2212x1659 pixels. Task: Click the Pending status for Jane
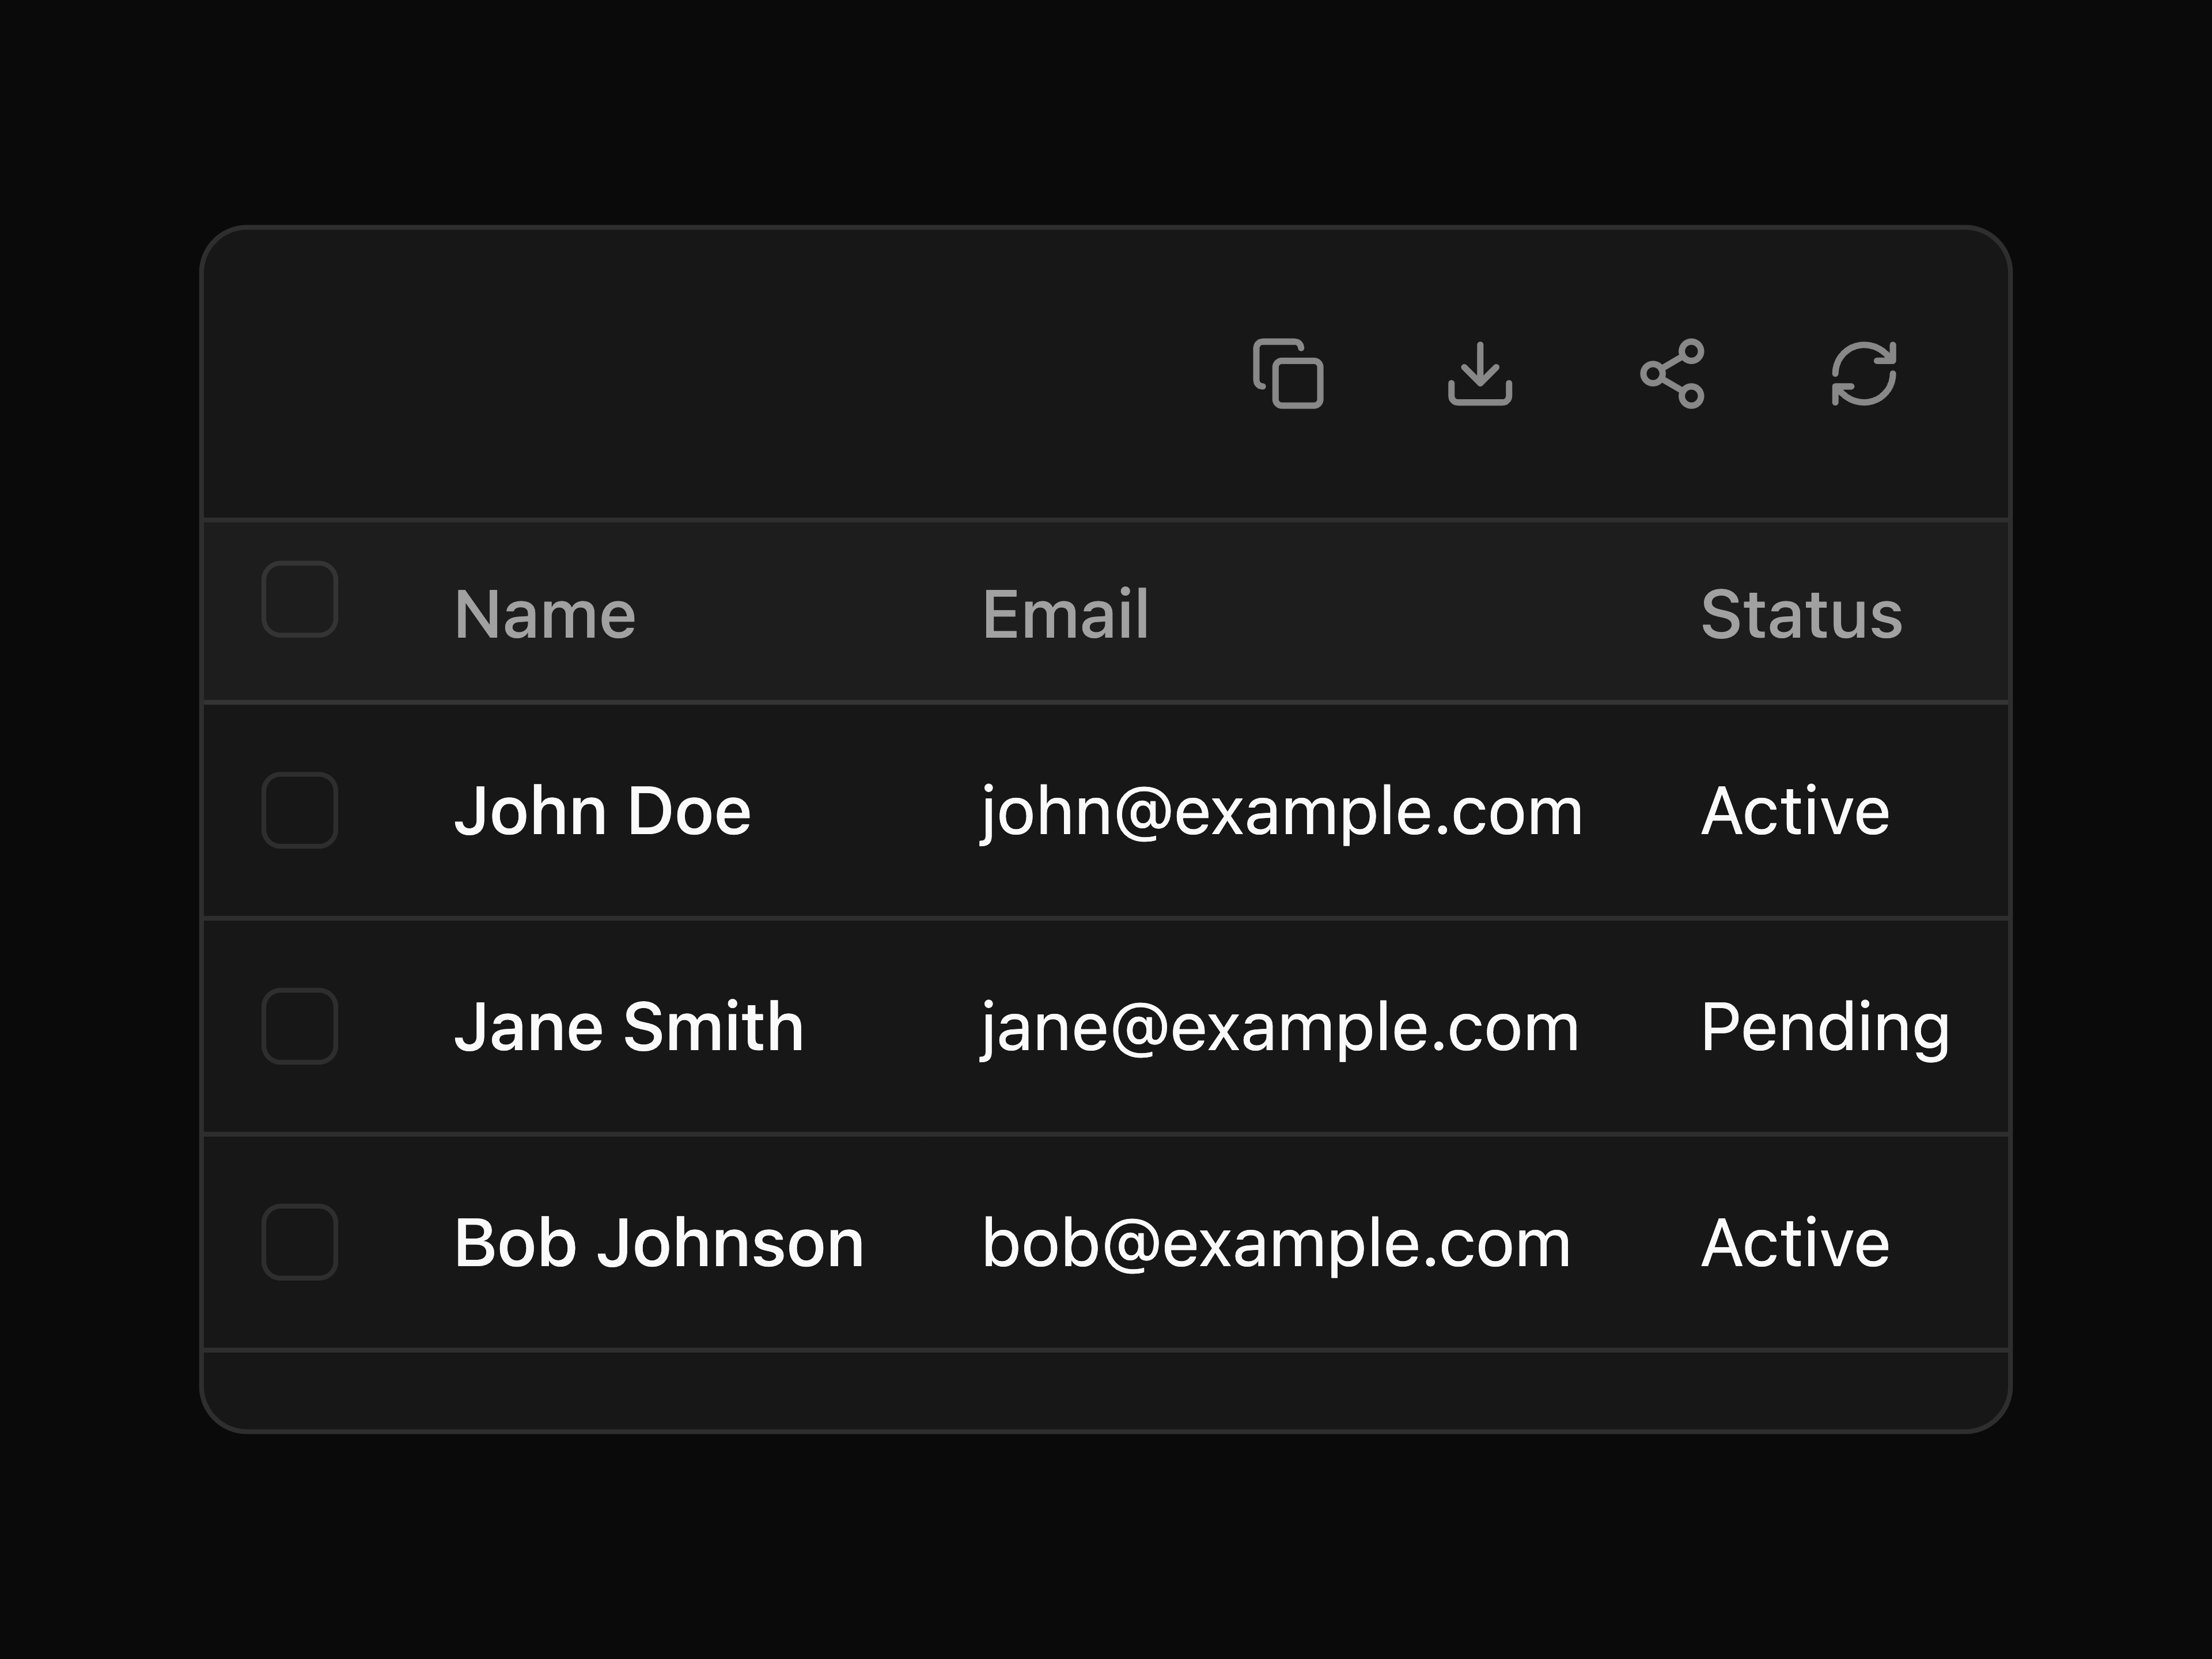click(x=1826, y=1028)
